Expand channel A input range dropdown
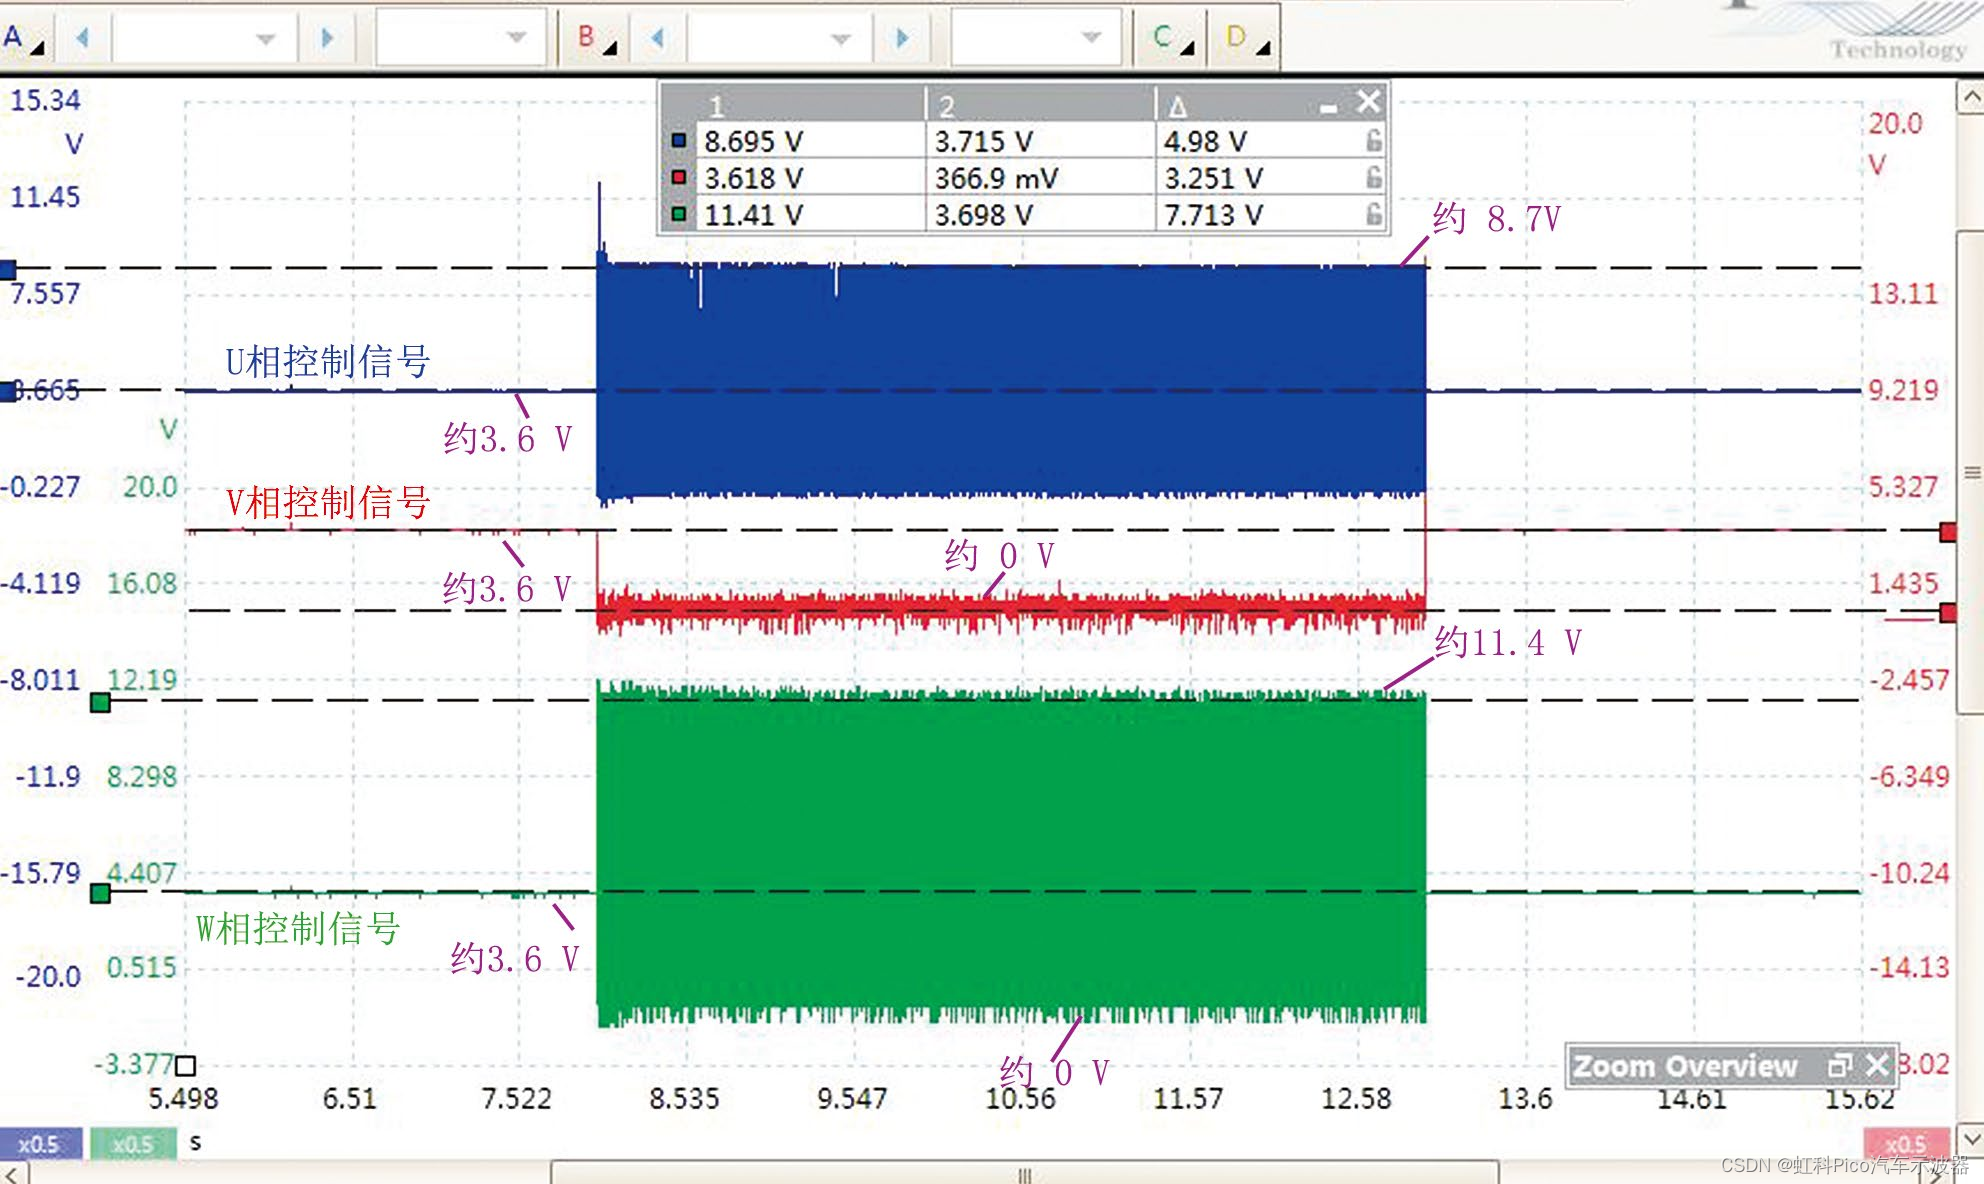This screenshot has height=1184, width=1984. coord(265,38)
